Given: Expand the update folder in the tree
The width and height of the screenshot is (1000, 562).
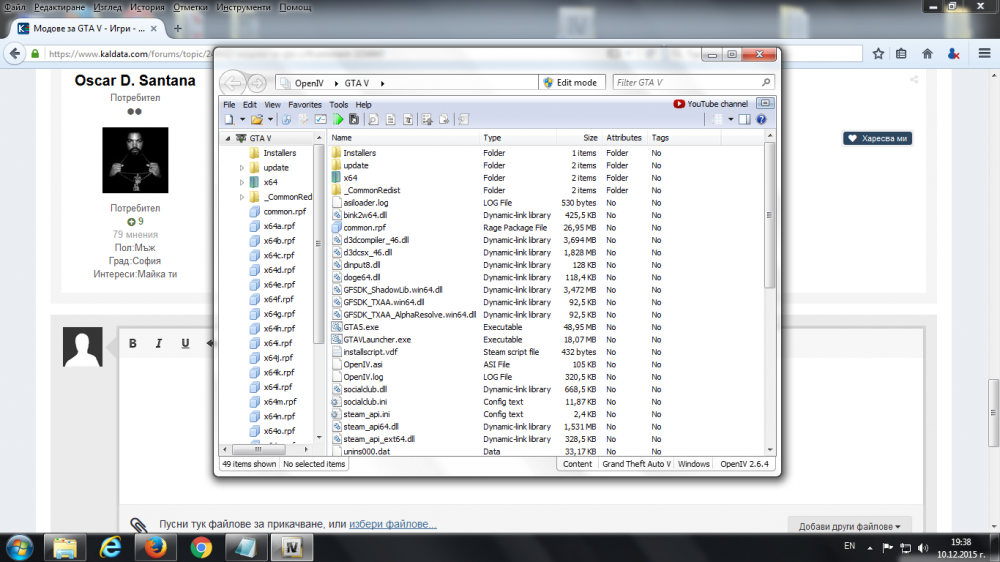Looking at the screenshot, I should 242,168.
